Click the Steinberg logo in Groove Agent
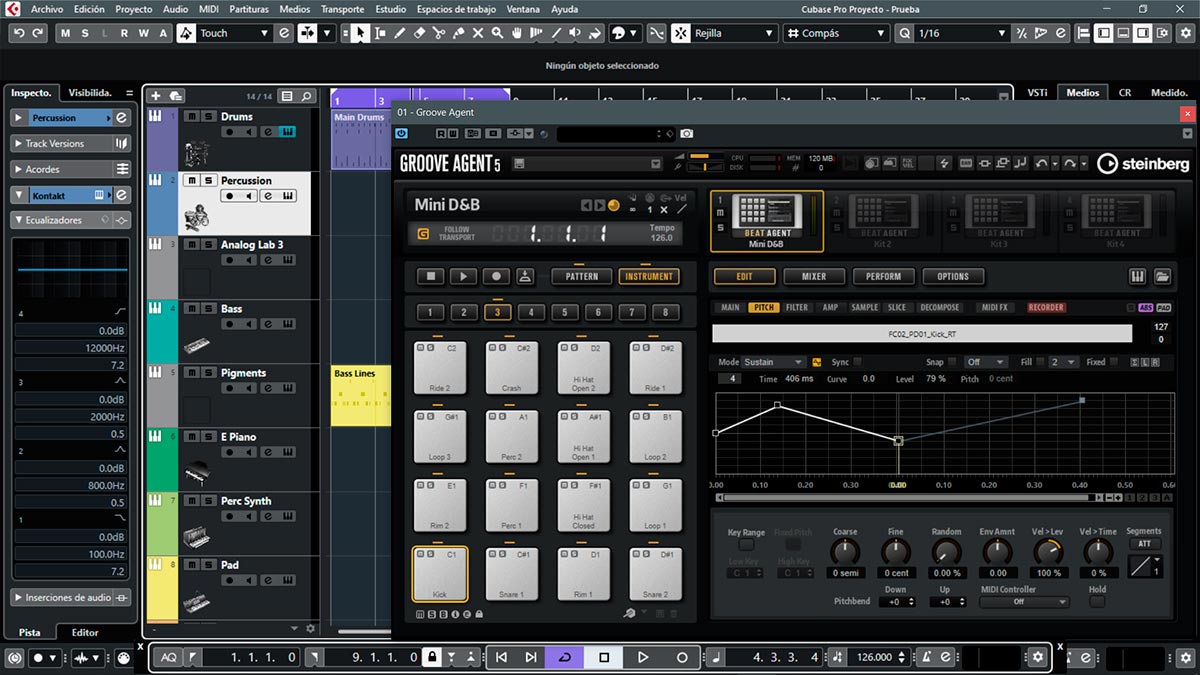The image size is (1200, 675). click(1144, 163)
